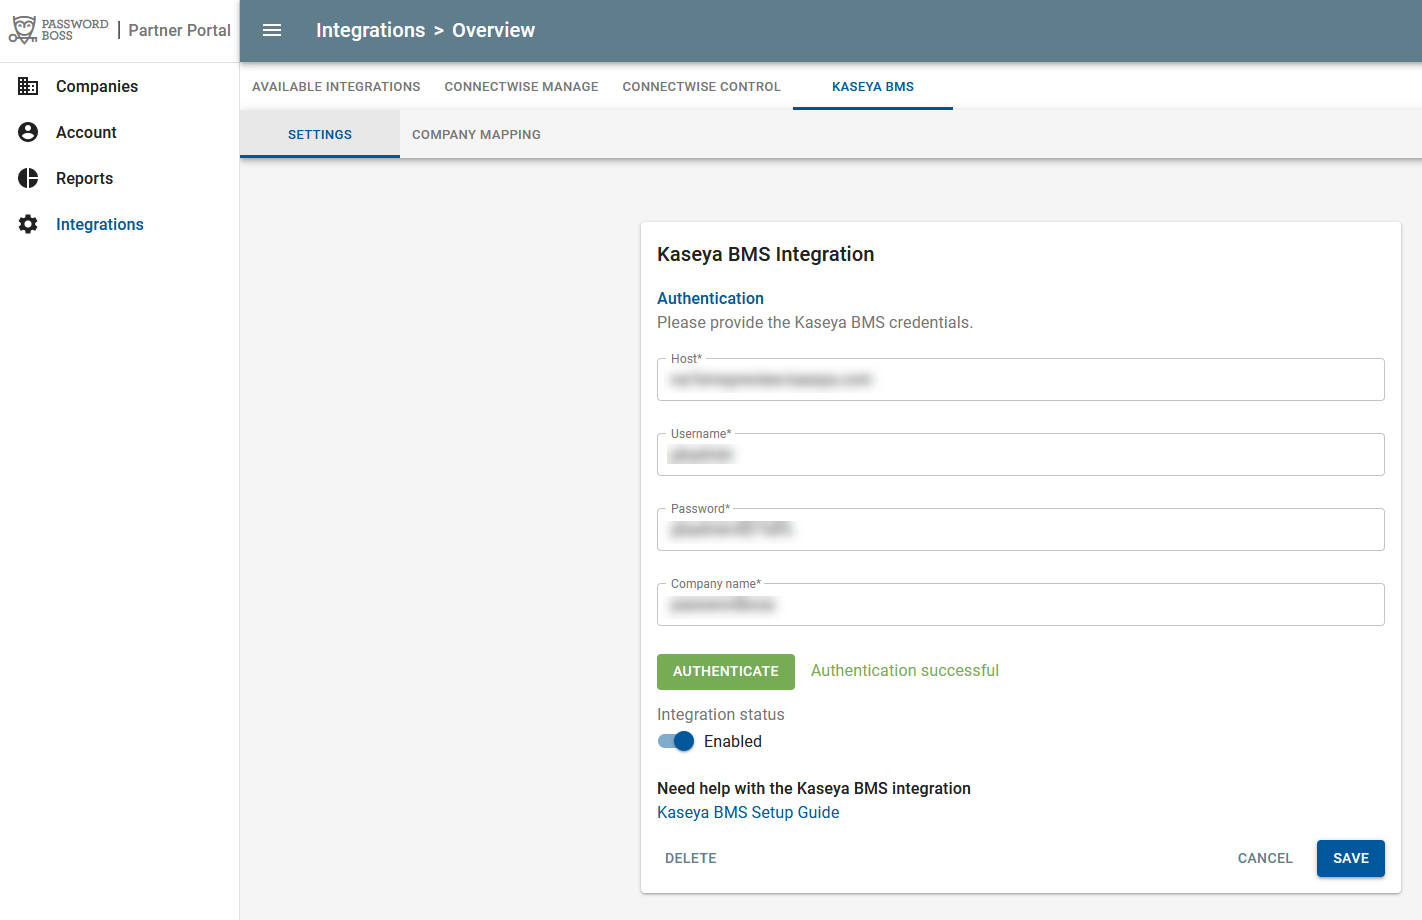
Task: Click 'Need help with the Kaseya BMS integration' text
Action: pyautogui.click(x=814, y=788)
